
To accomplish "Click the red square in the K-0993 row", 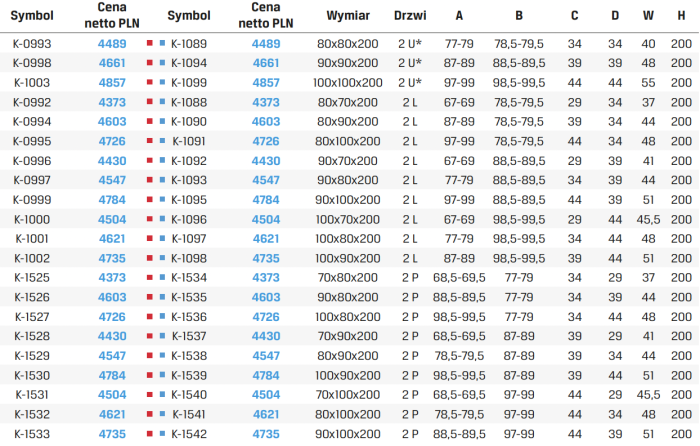I will coord(150,43).
